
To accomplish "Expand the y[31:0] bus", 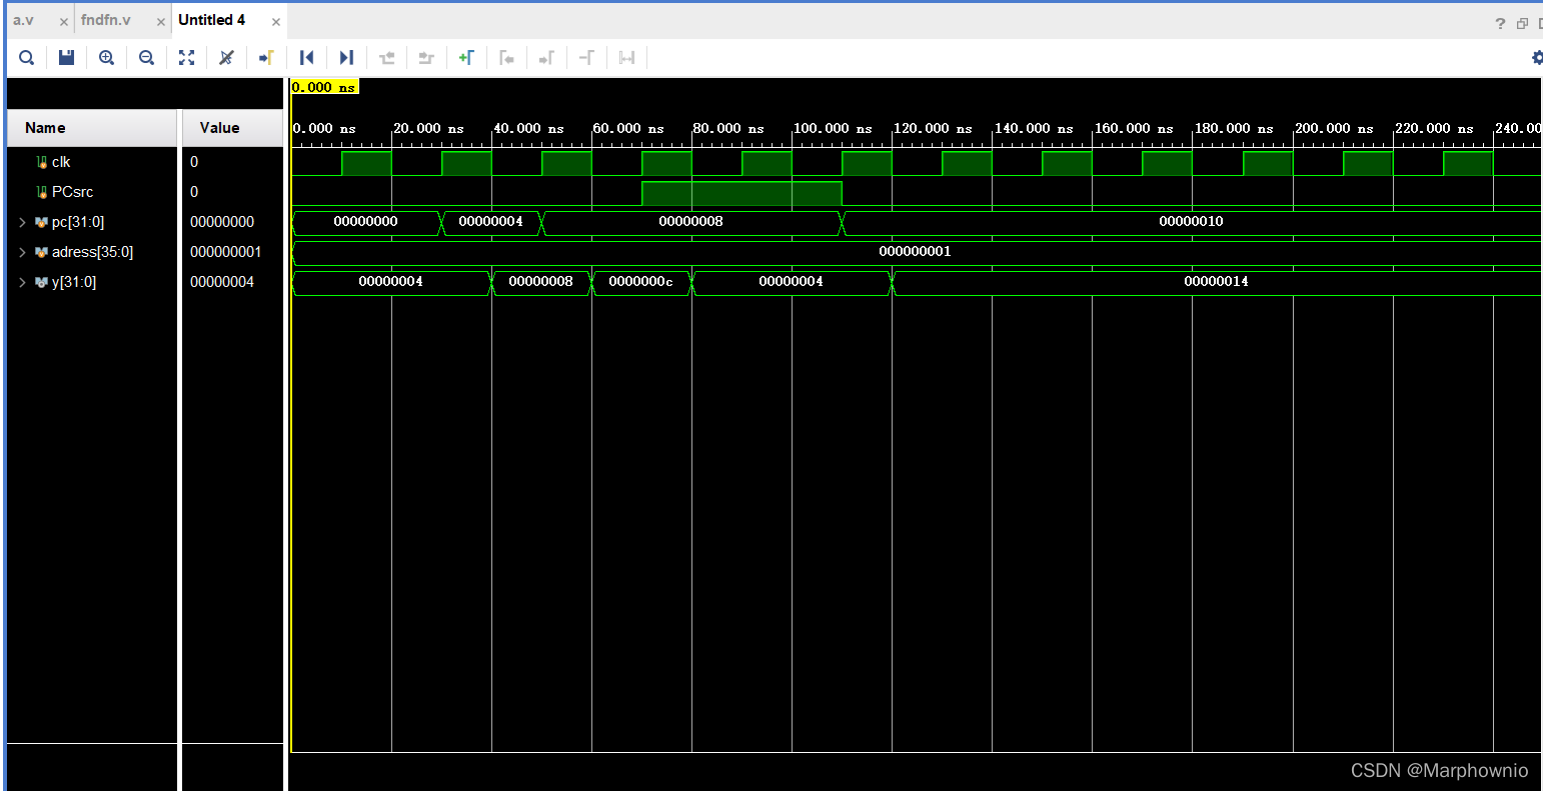I will pyautogui.click(x=22, y=282).
